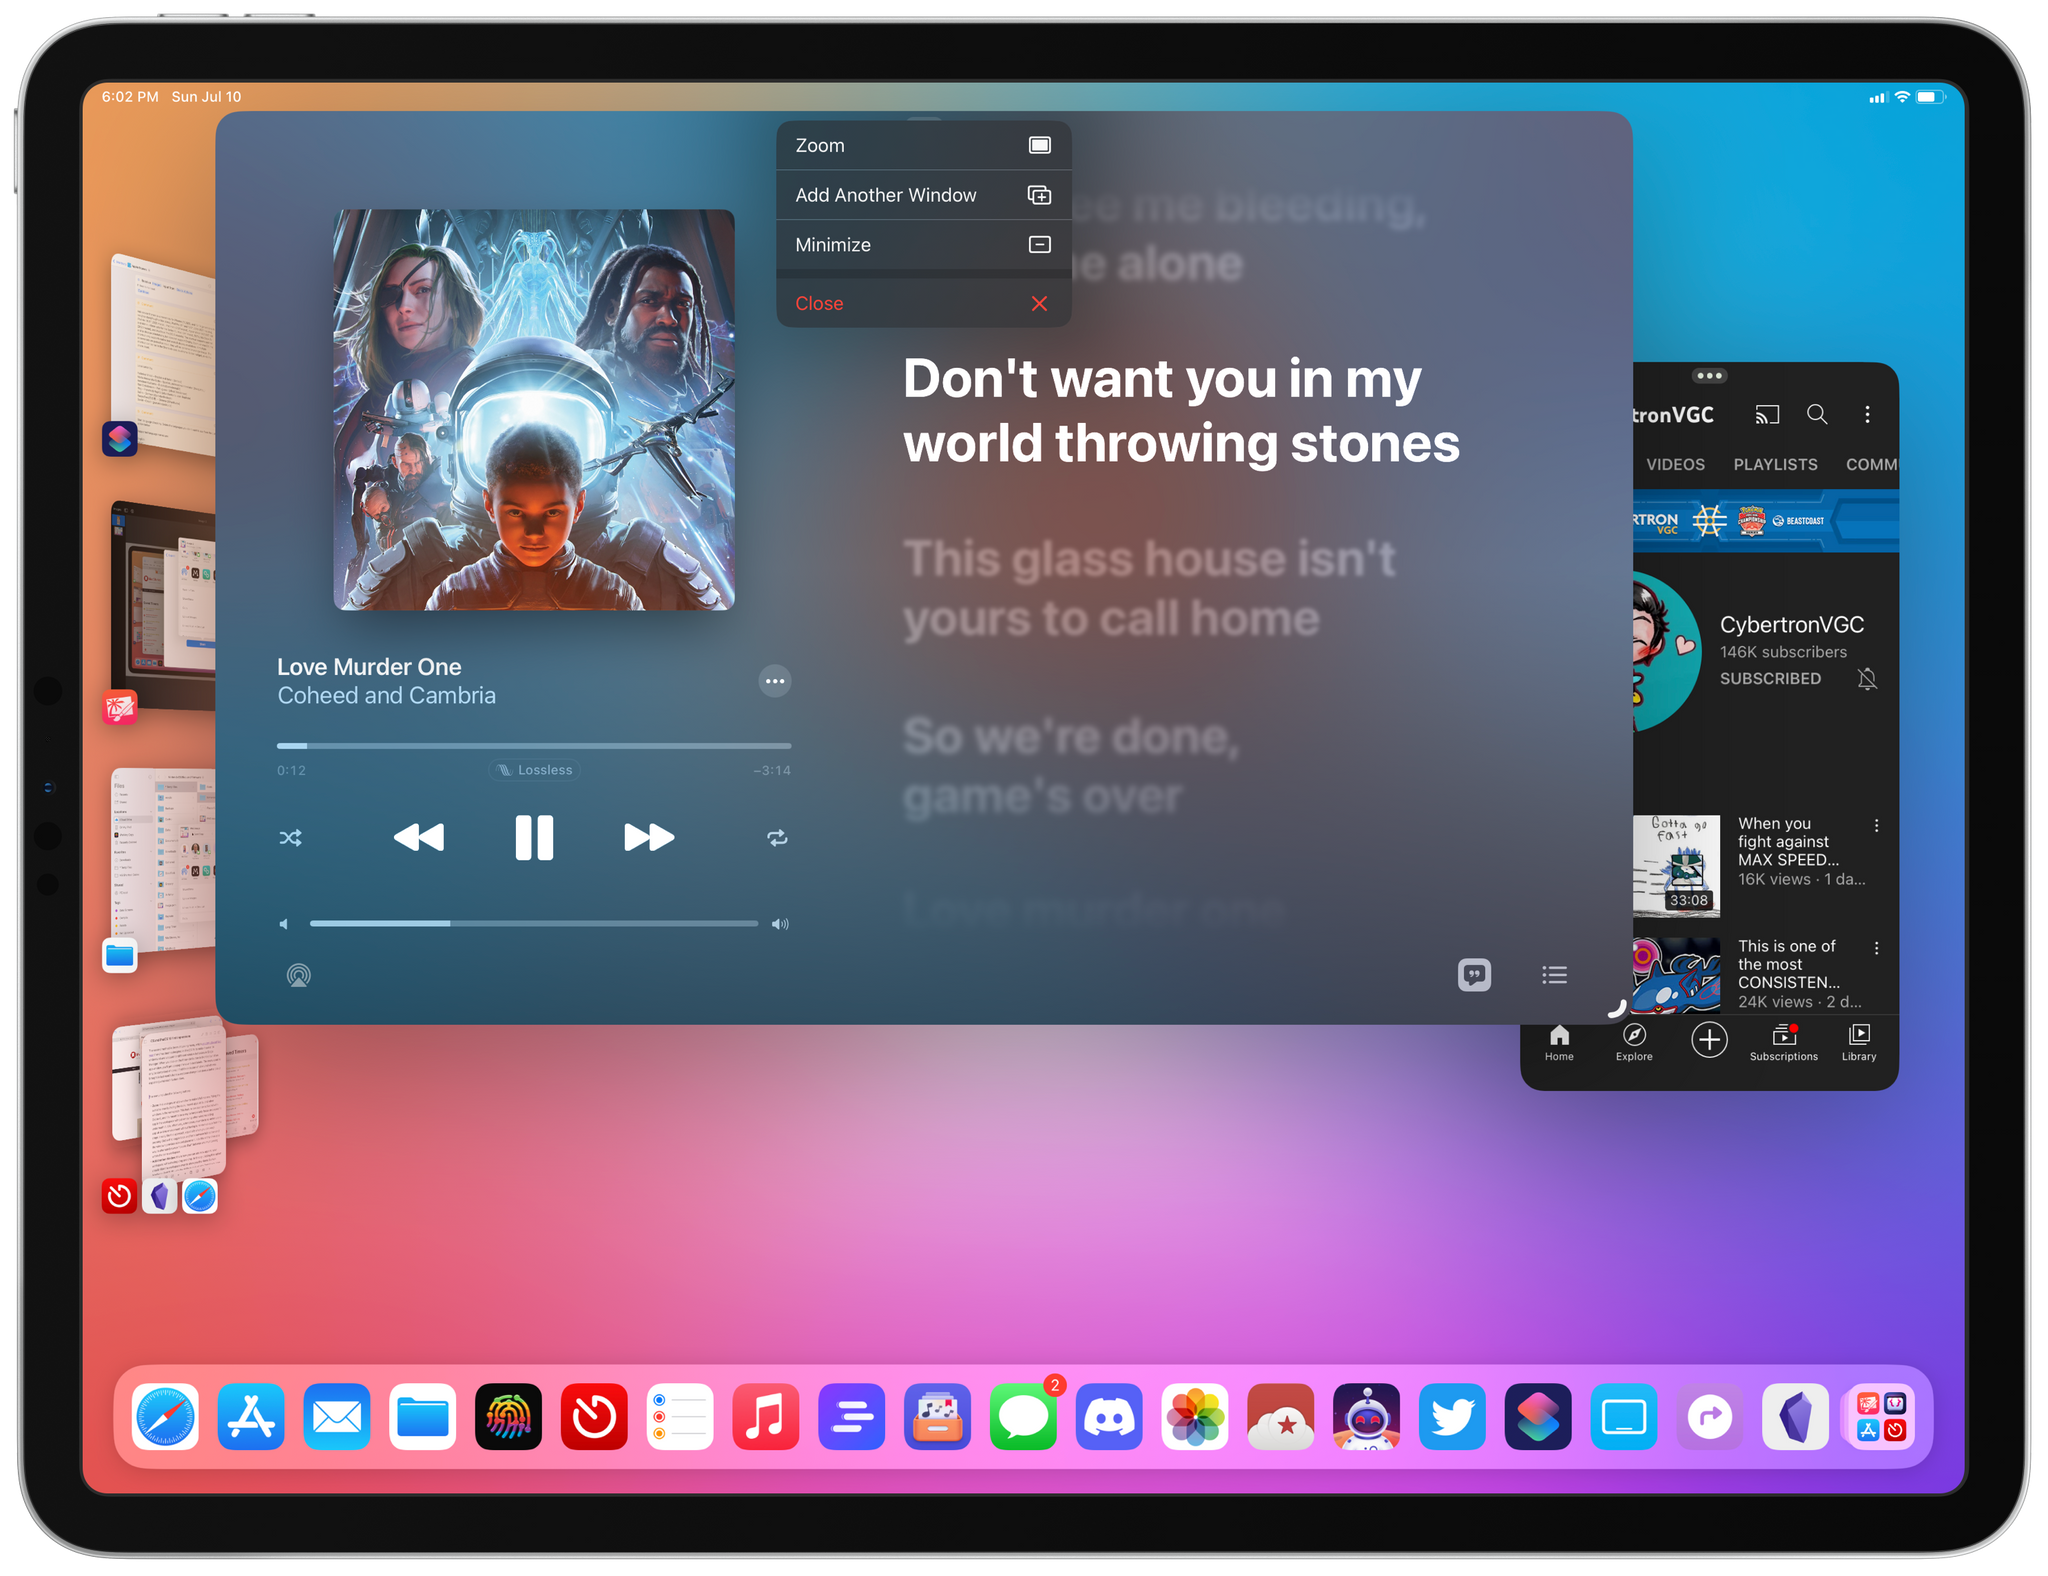Viewport: 2048px width, 1576px height.
Task: Toggle repeat in Music player
Action: click(777, 838)
